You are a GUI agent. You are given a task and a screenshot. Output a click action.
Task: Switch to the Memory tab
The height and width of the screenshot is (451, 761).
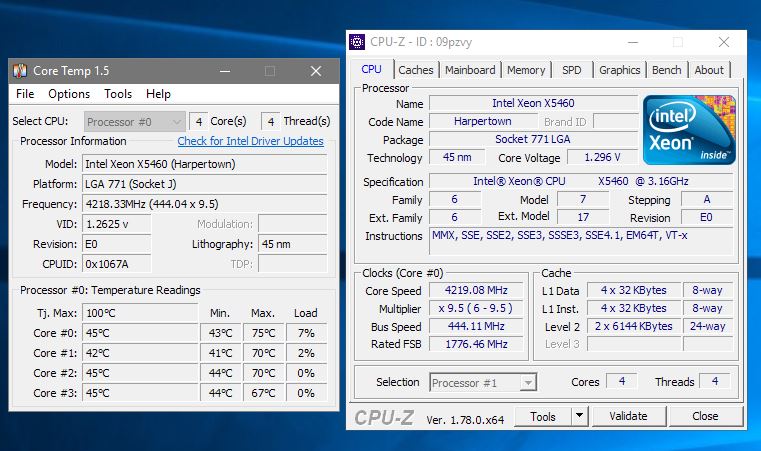(526, 70)
